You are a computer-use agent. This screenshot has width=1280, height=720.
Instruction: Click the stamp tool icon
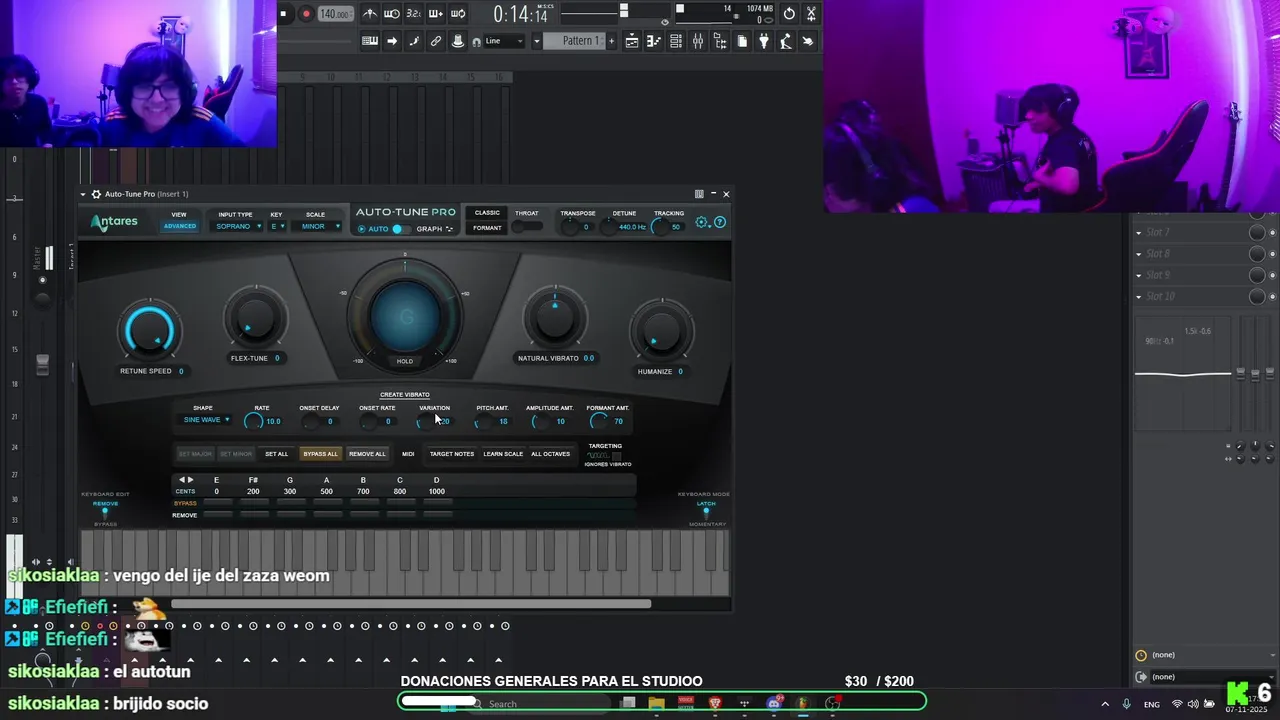458,41
